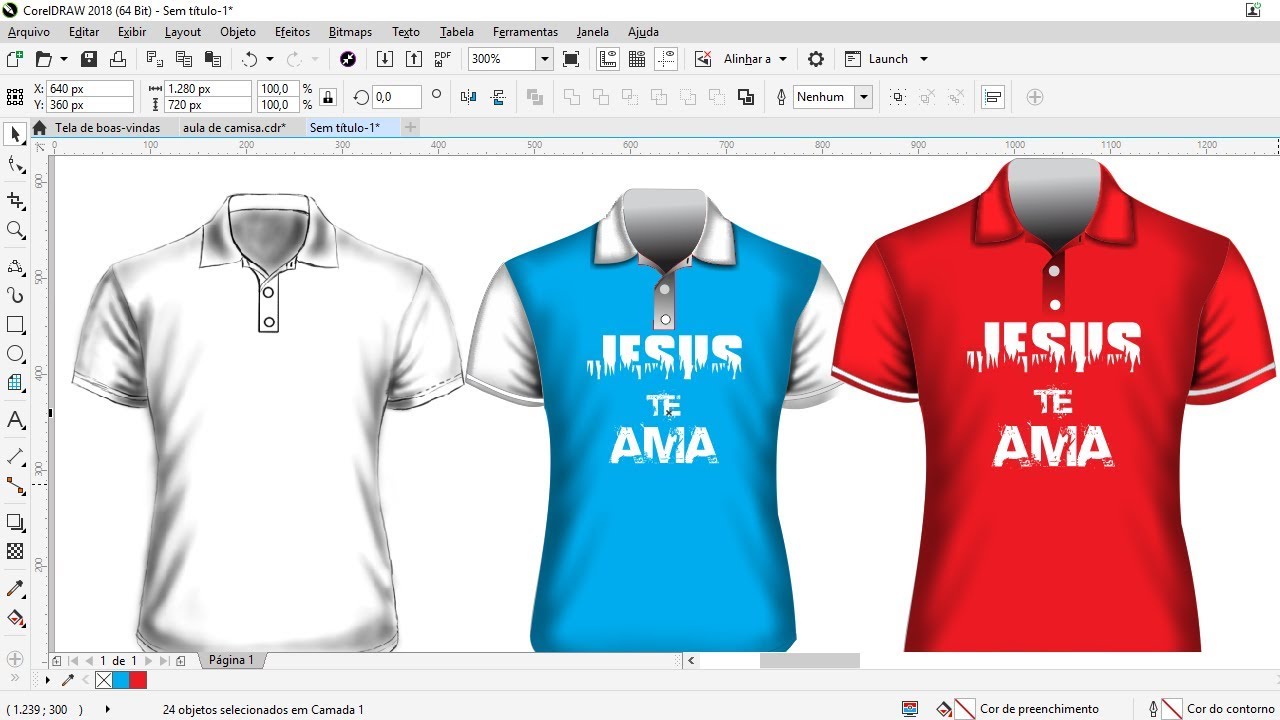Copy selection to clipboard
1280x720 pixels.
click(184, 59)
